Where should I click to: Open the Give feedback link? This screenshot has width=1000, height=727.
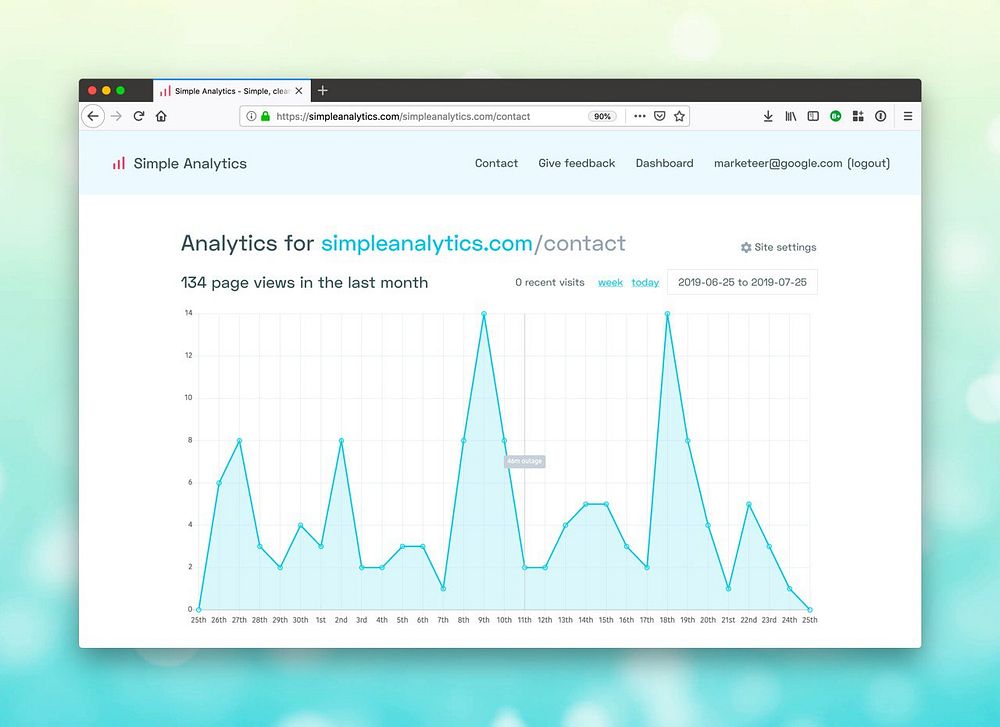point(577,163)
